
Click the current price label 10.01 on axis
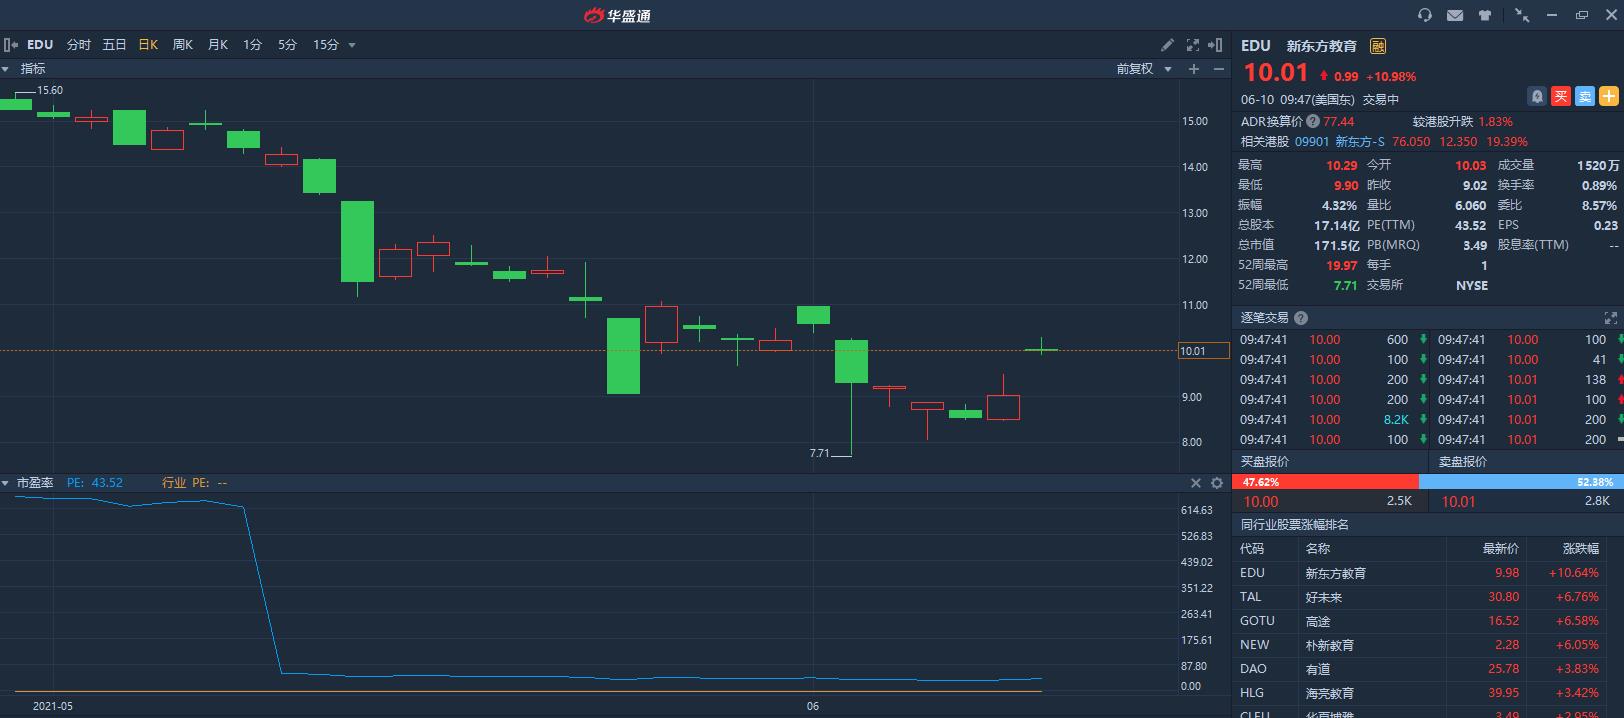(1204, 351)
